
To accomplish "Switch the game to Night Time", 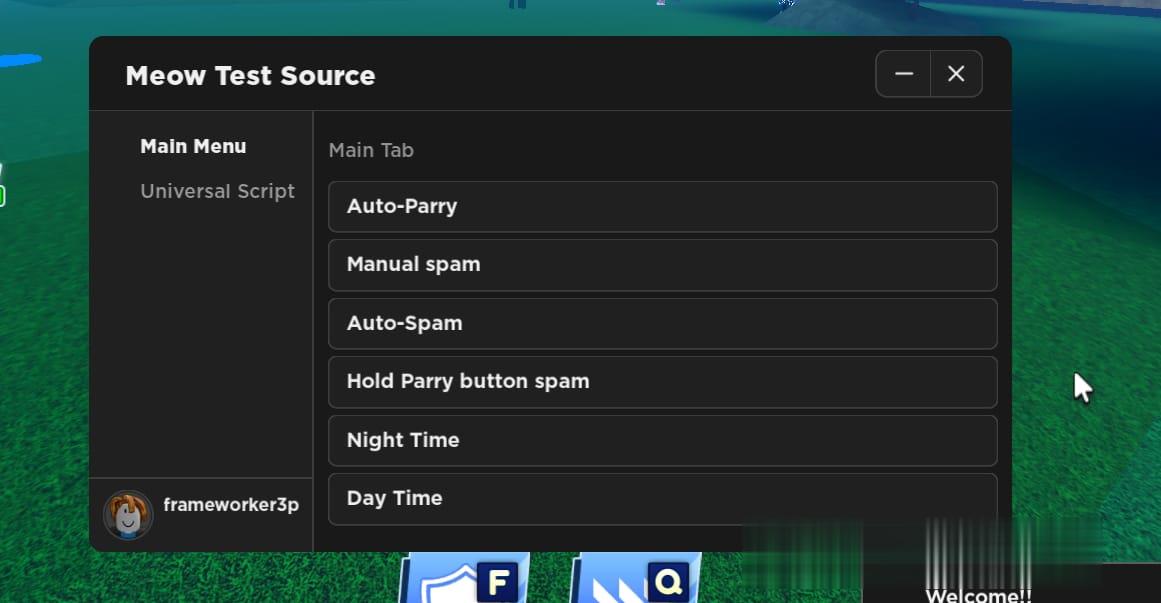I will pos(662,440).
